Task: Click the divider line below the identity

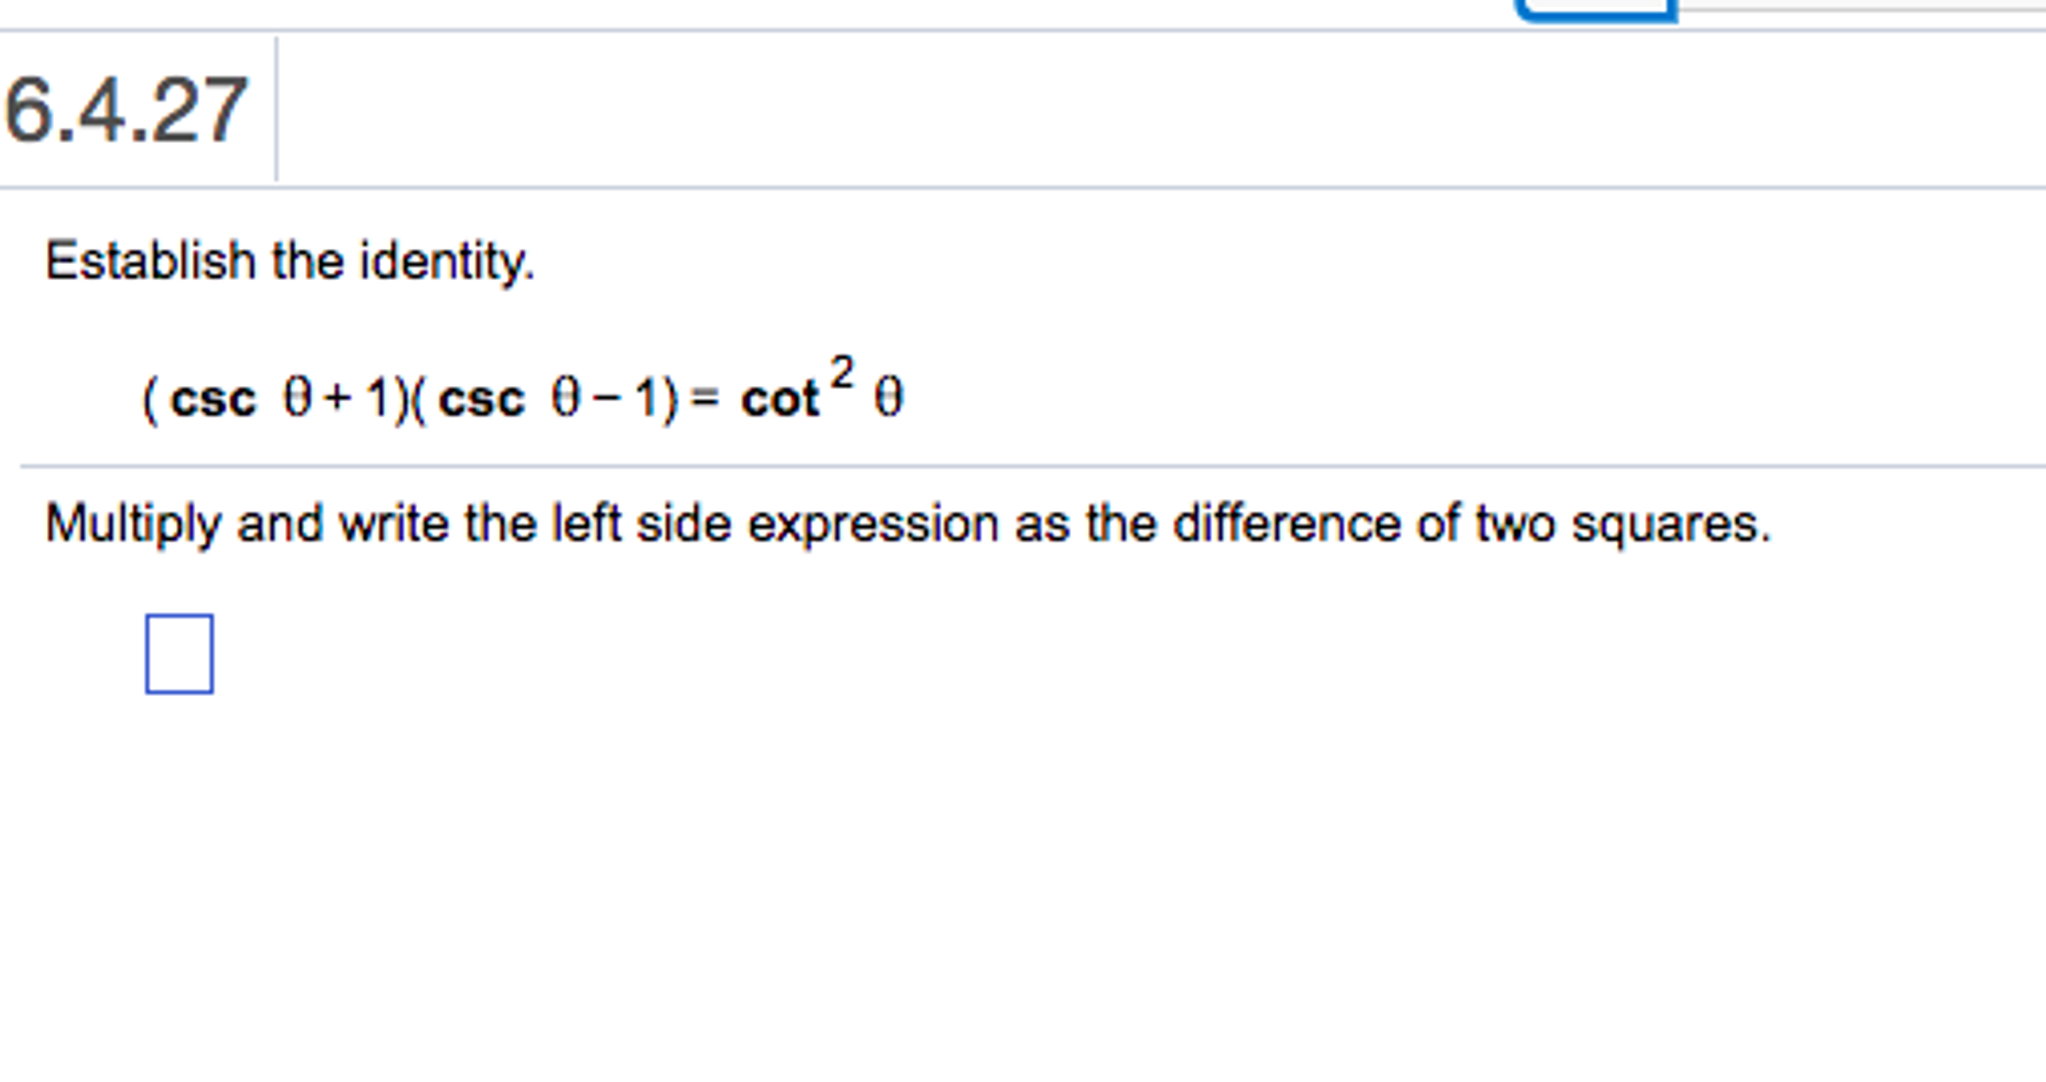Action: [x=1000, y=463]
